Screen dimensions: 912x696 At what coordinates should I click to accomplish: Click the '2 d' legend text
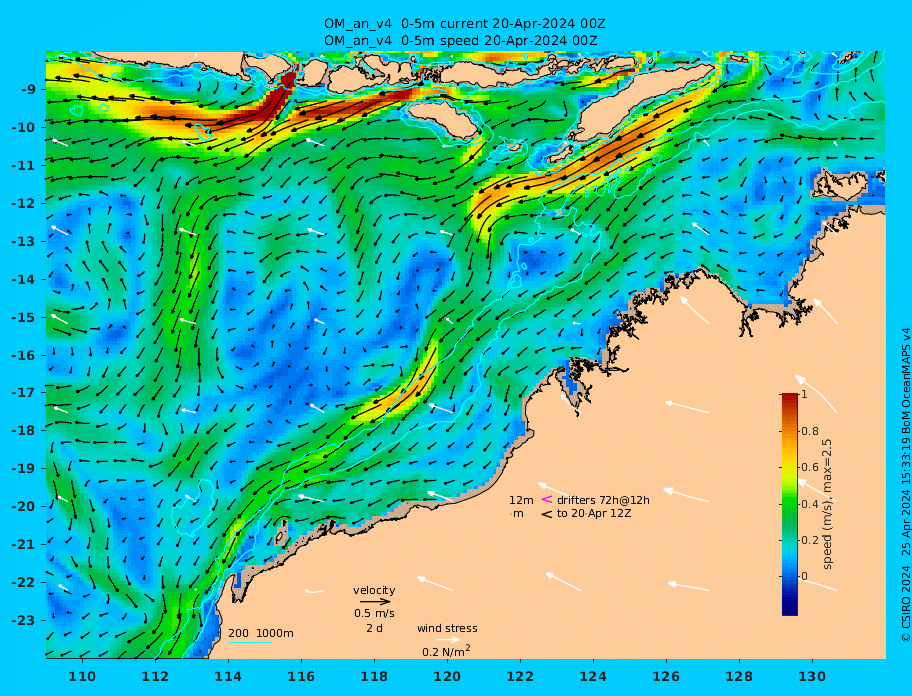pos(374,628)
